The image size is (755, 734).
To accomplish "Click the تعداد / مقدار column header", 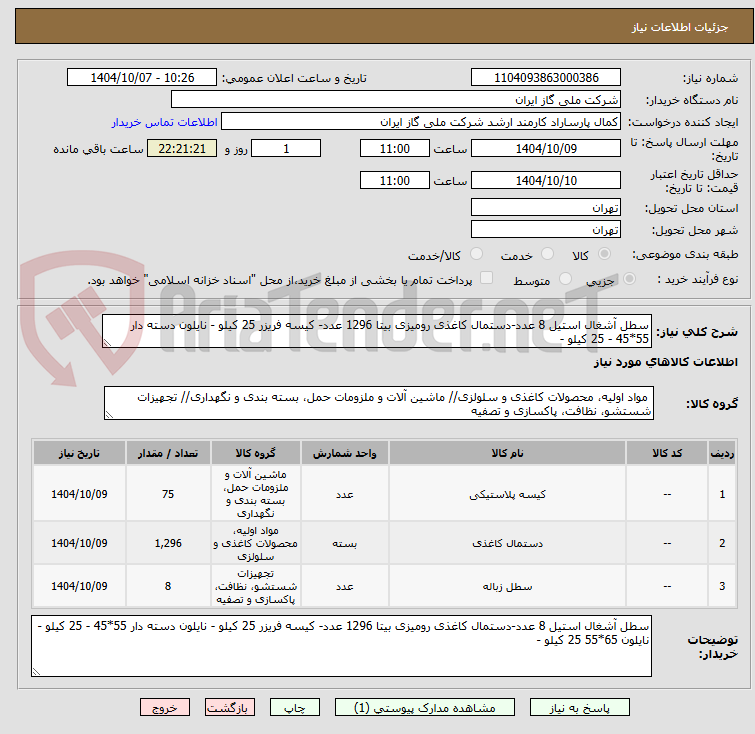I will click(168, 453).
